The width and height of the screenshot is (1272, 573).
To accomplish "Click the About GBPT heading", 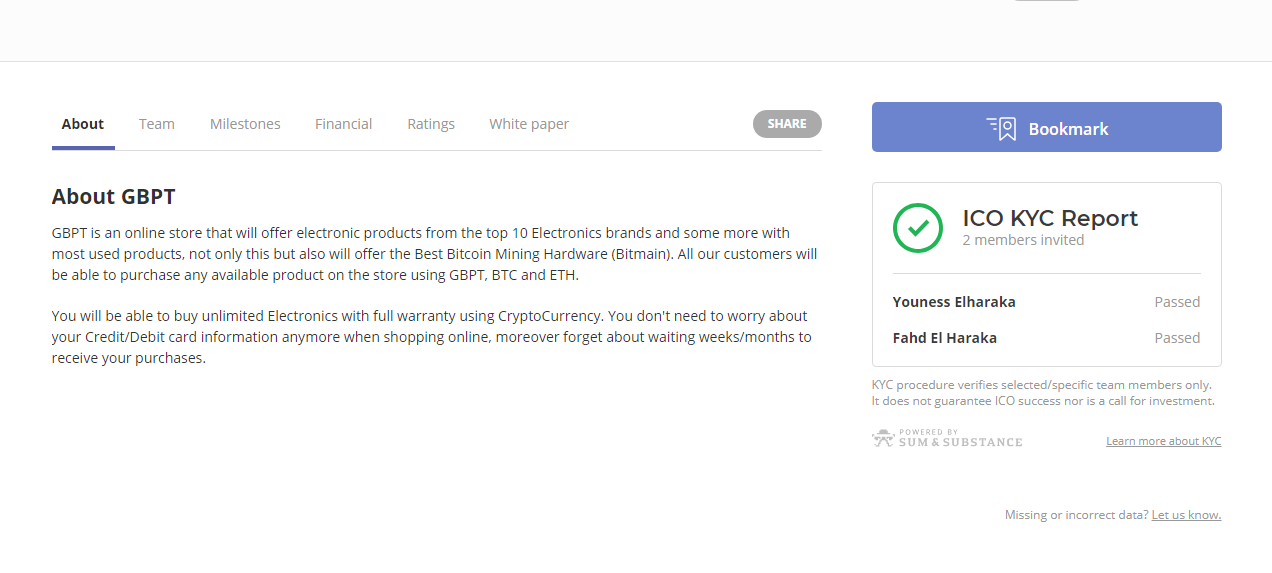I will [x=114, y=196].
